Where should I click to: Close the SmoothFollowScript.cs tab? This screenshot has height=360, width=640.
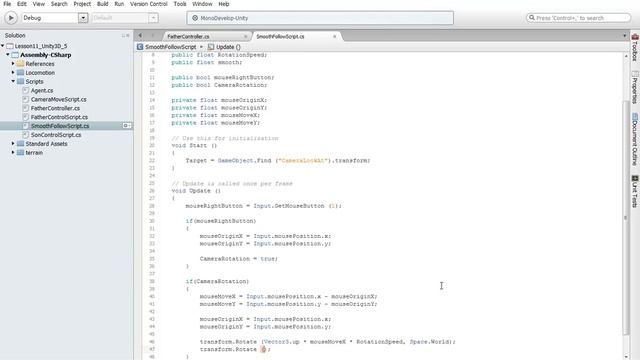point(334,36)
